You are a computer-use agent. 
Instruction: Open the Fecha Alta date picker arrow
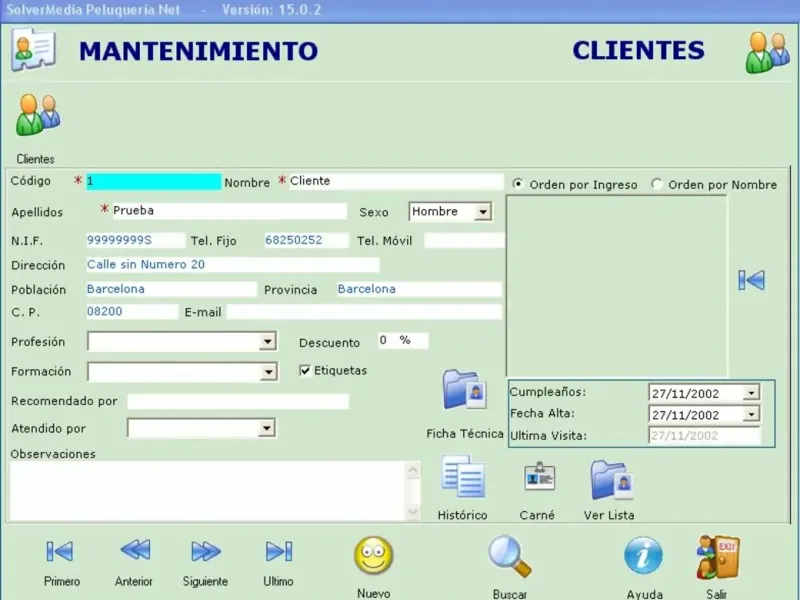click(x=751, y=414)
